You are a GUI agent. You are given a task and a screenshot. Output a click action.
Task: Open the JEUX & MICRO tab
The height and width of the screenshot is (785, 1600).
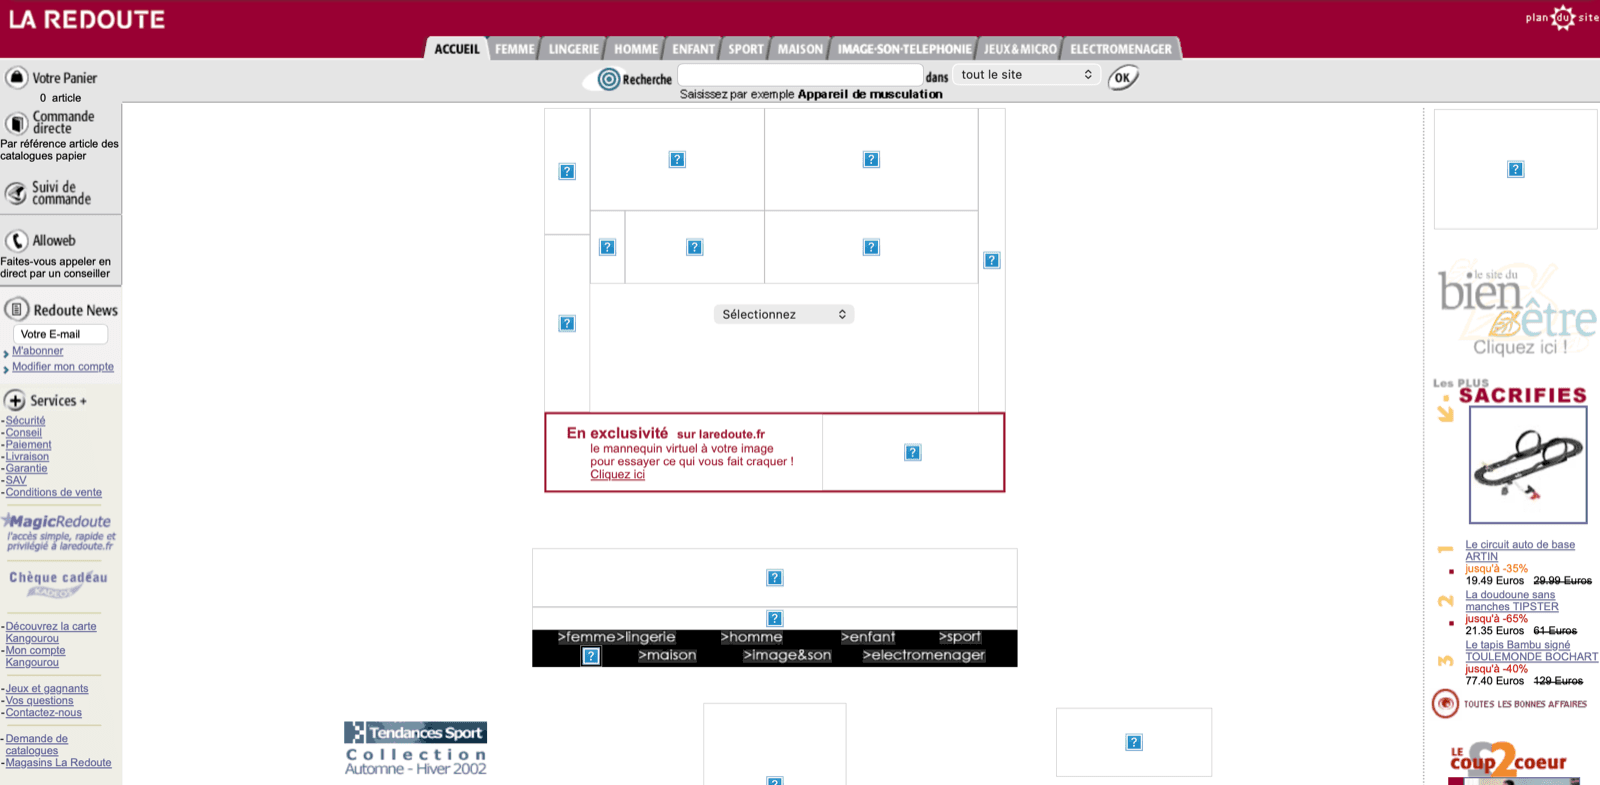[x=1020, y=48]
